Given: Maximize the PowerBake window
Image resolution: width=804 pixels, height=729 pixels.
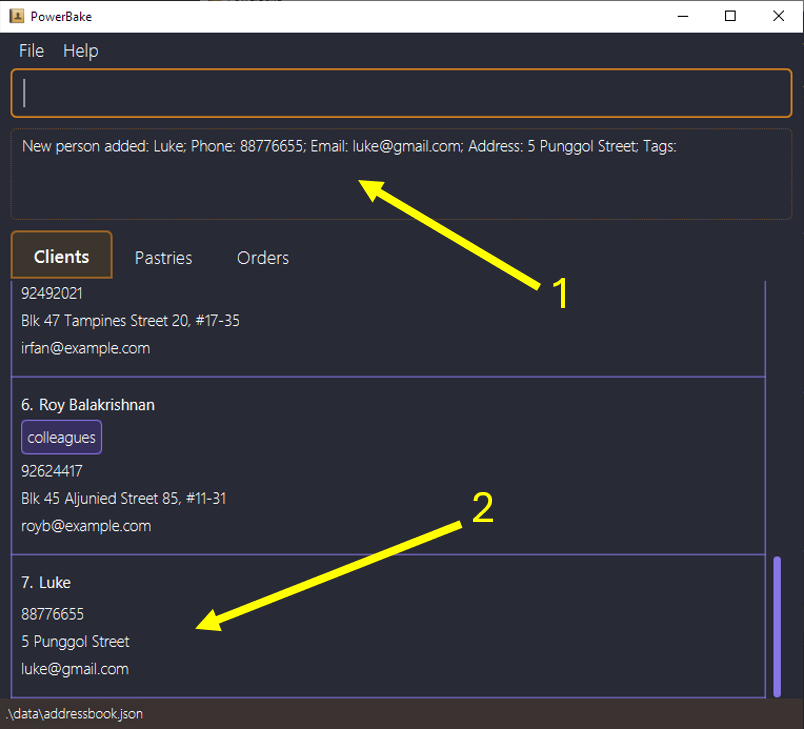Looking at the screenshot, I should point(730,16).
